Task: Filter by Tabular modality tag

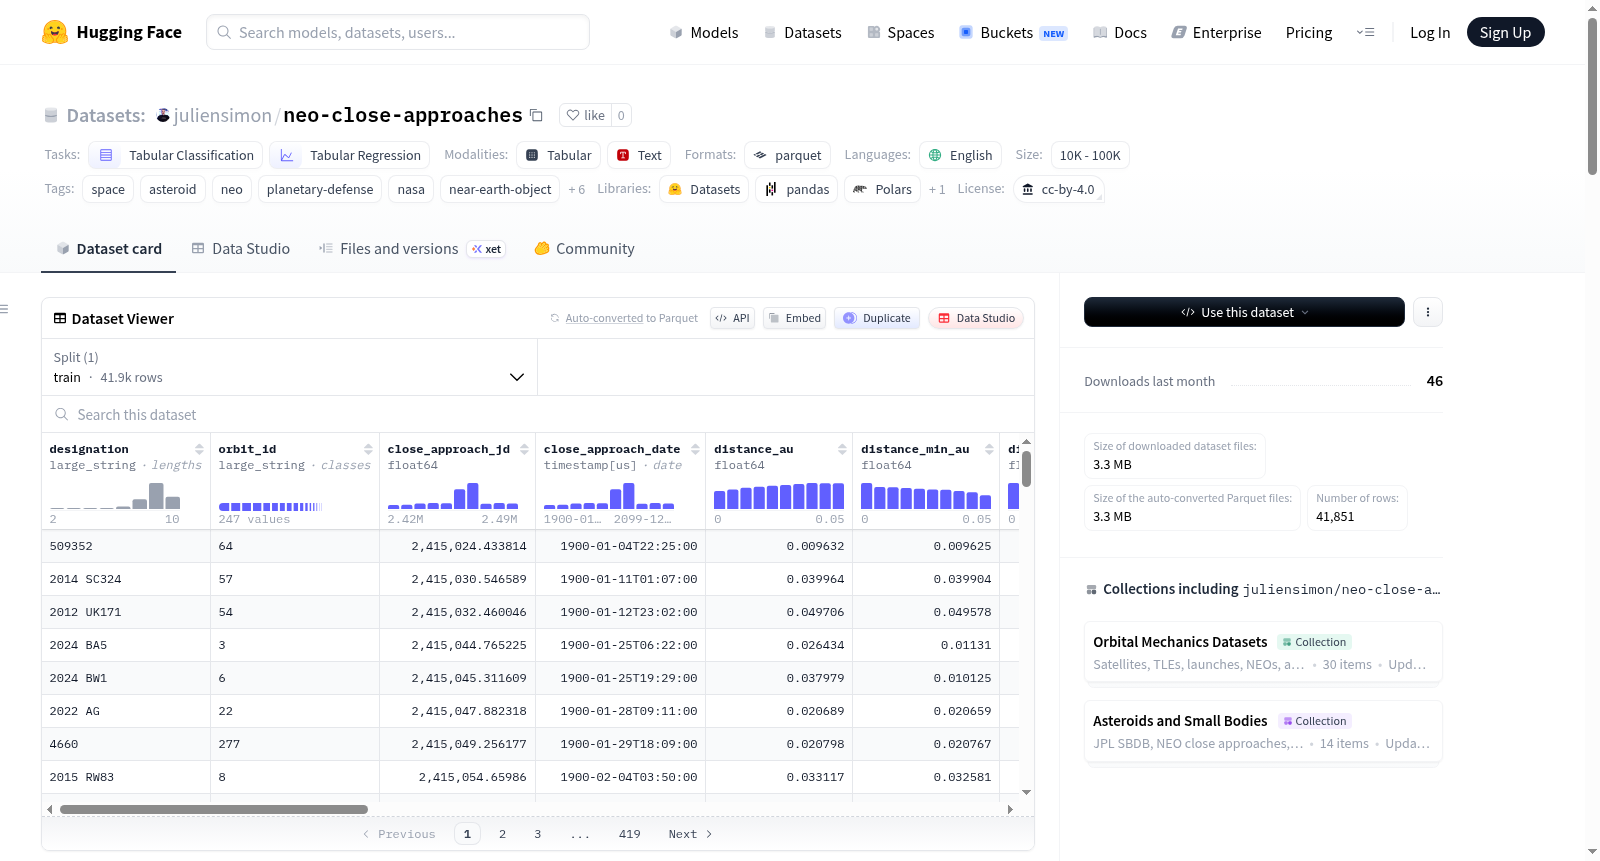Action: 559,155
